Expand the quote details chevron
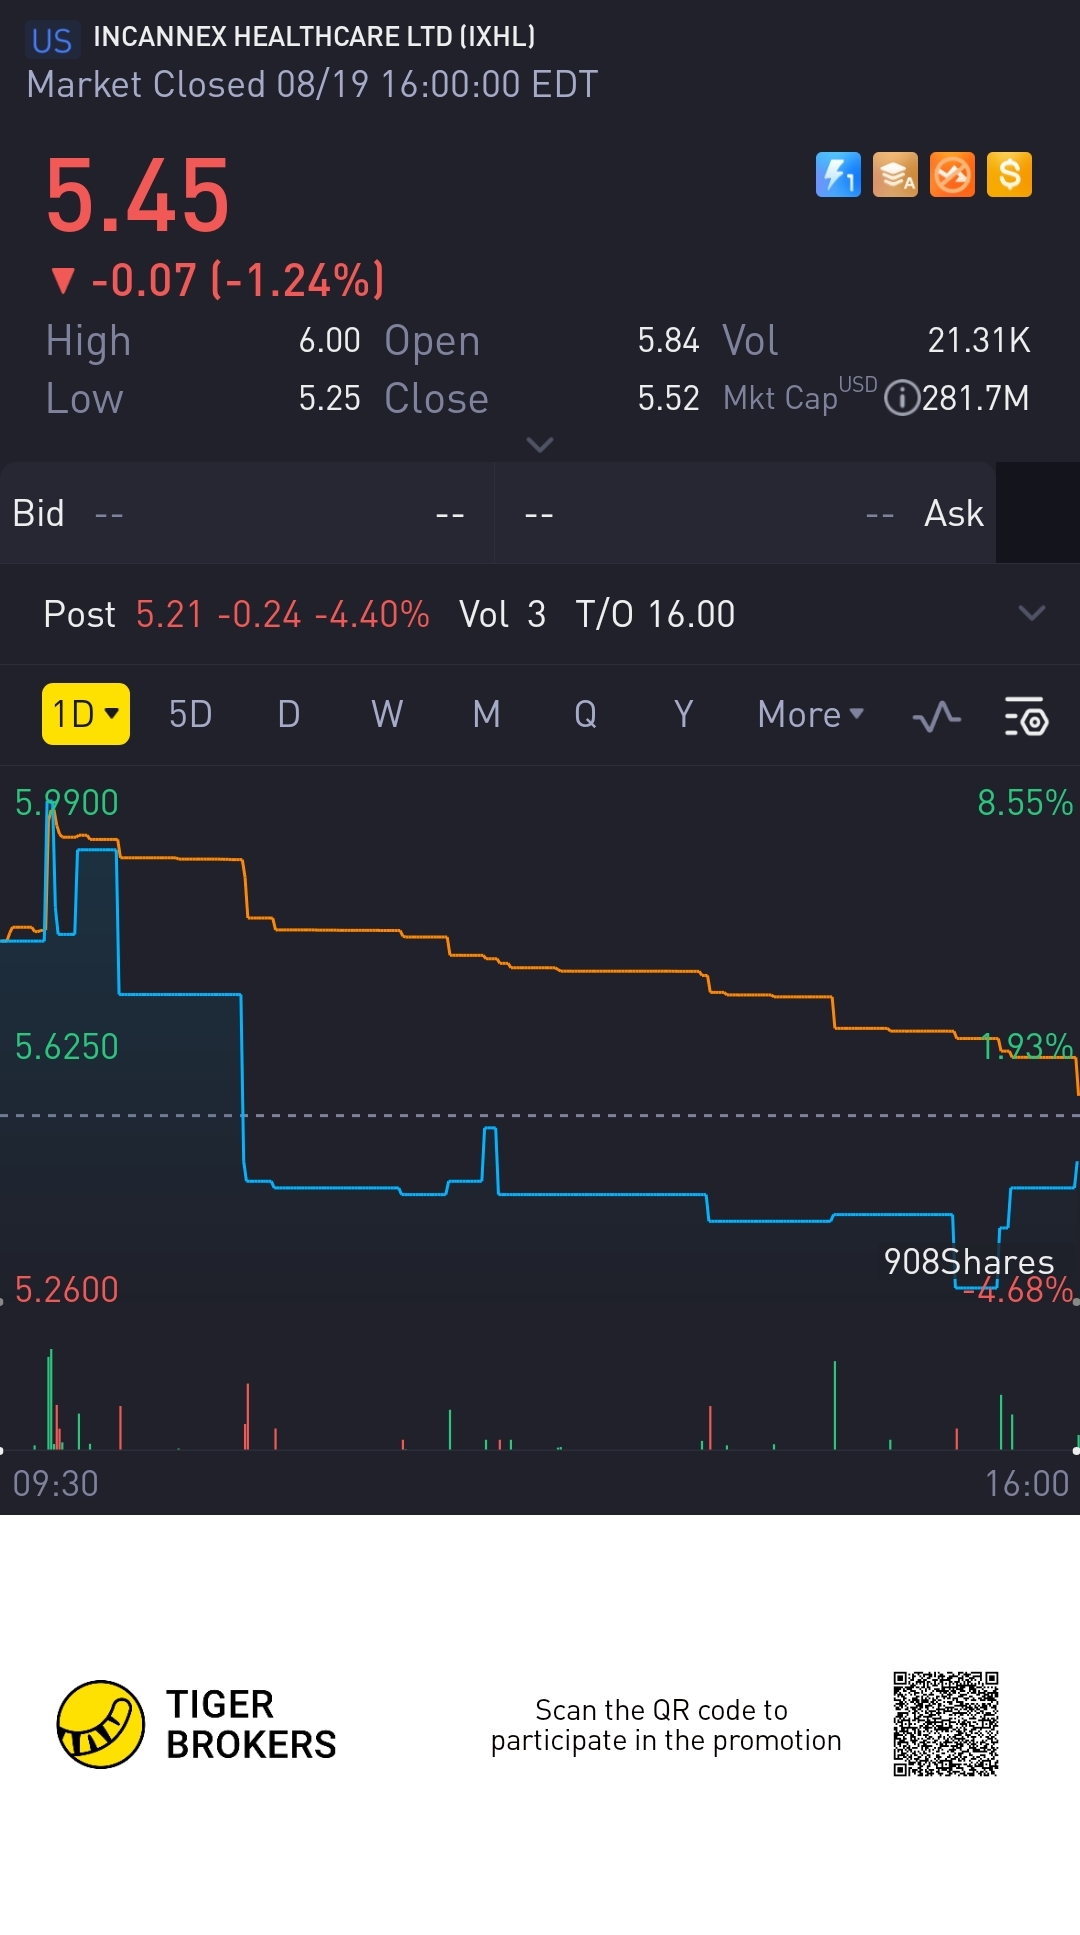Viewport: 1080px width, 1935px height. 540,444
